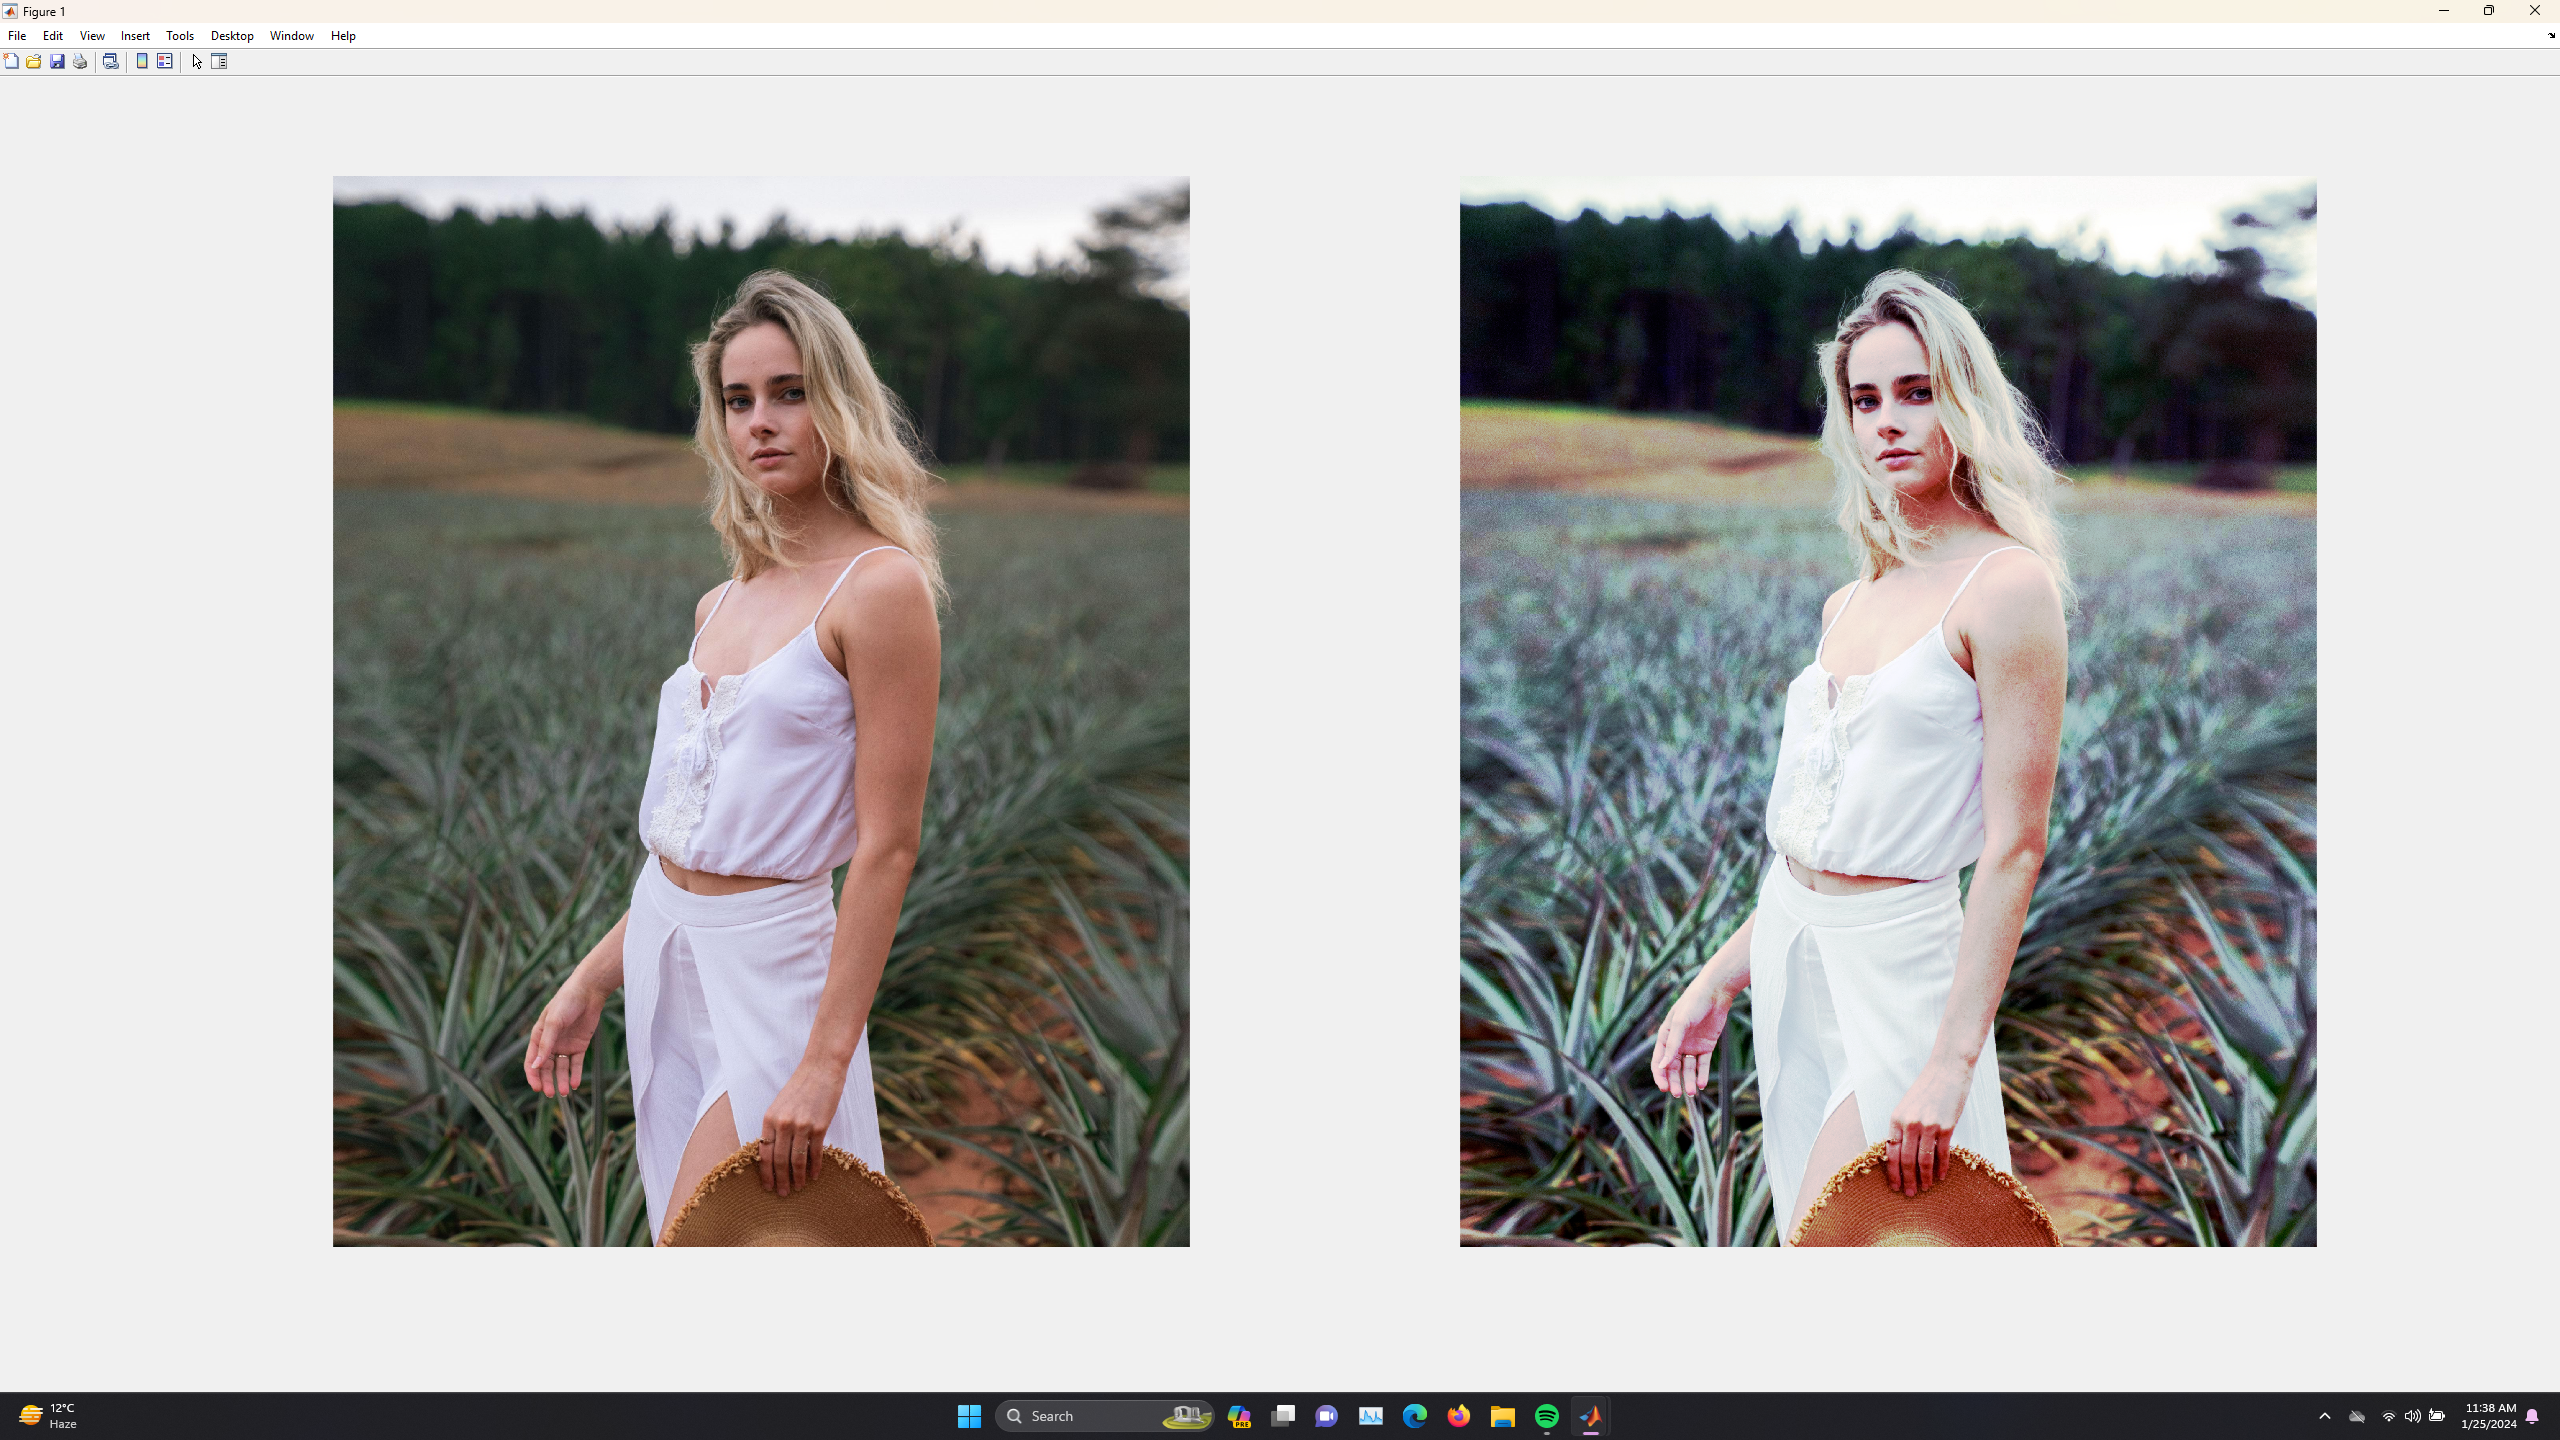
Task: Print the figure
Action: click(79, 61)
